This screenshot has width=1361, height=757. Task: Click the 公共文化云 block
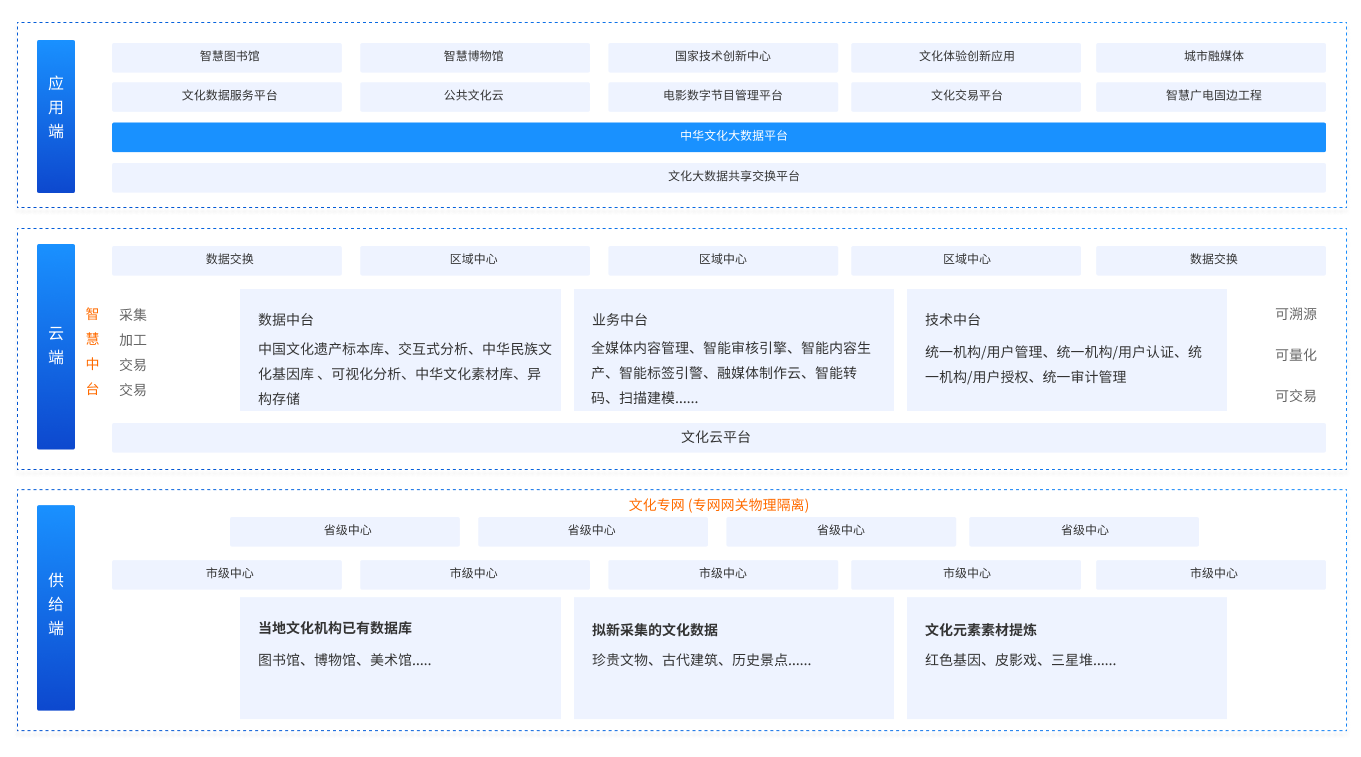point(475,96)
